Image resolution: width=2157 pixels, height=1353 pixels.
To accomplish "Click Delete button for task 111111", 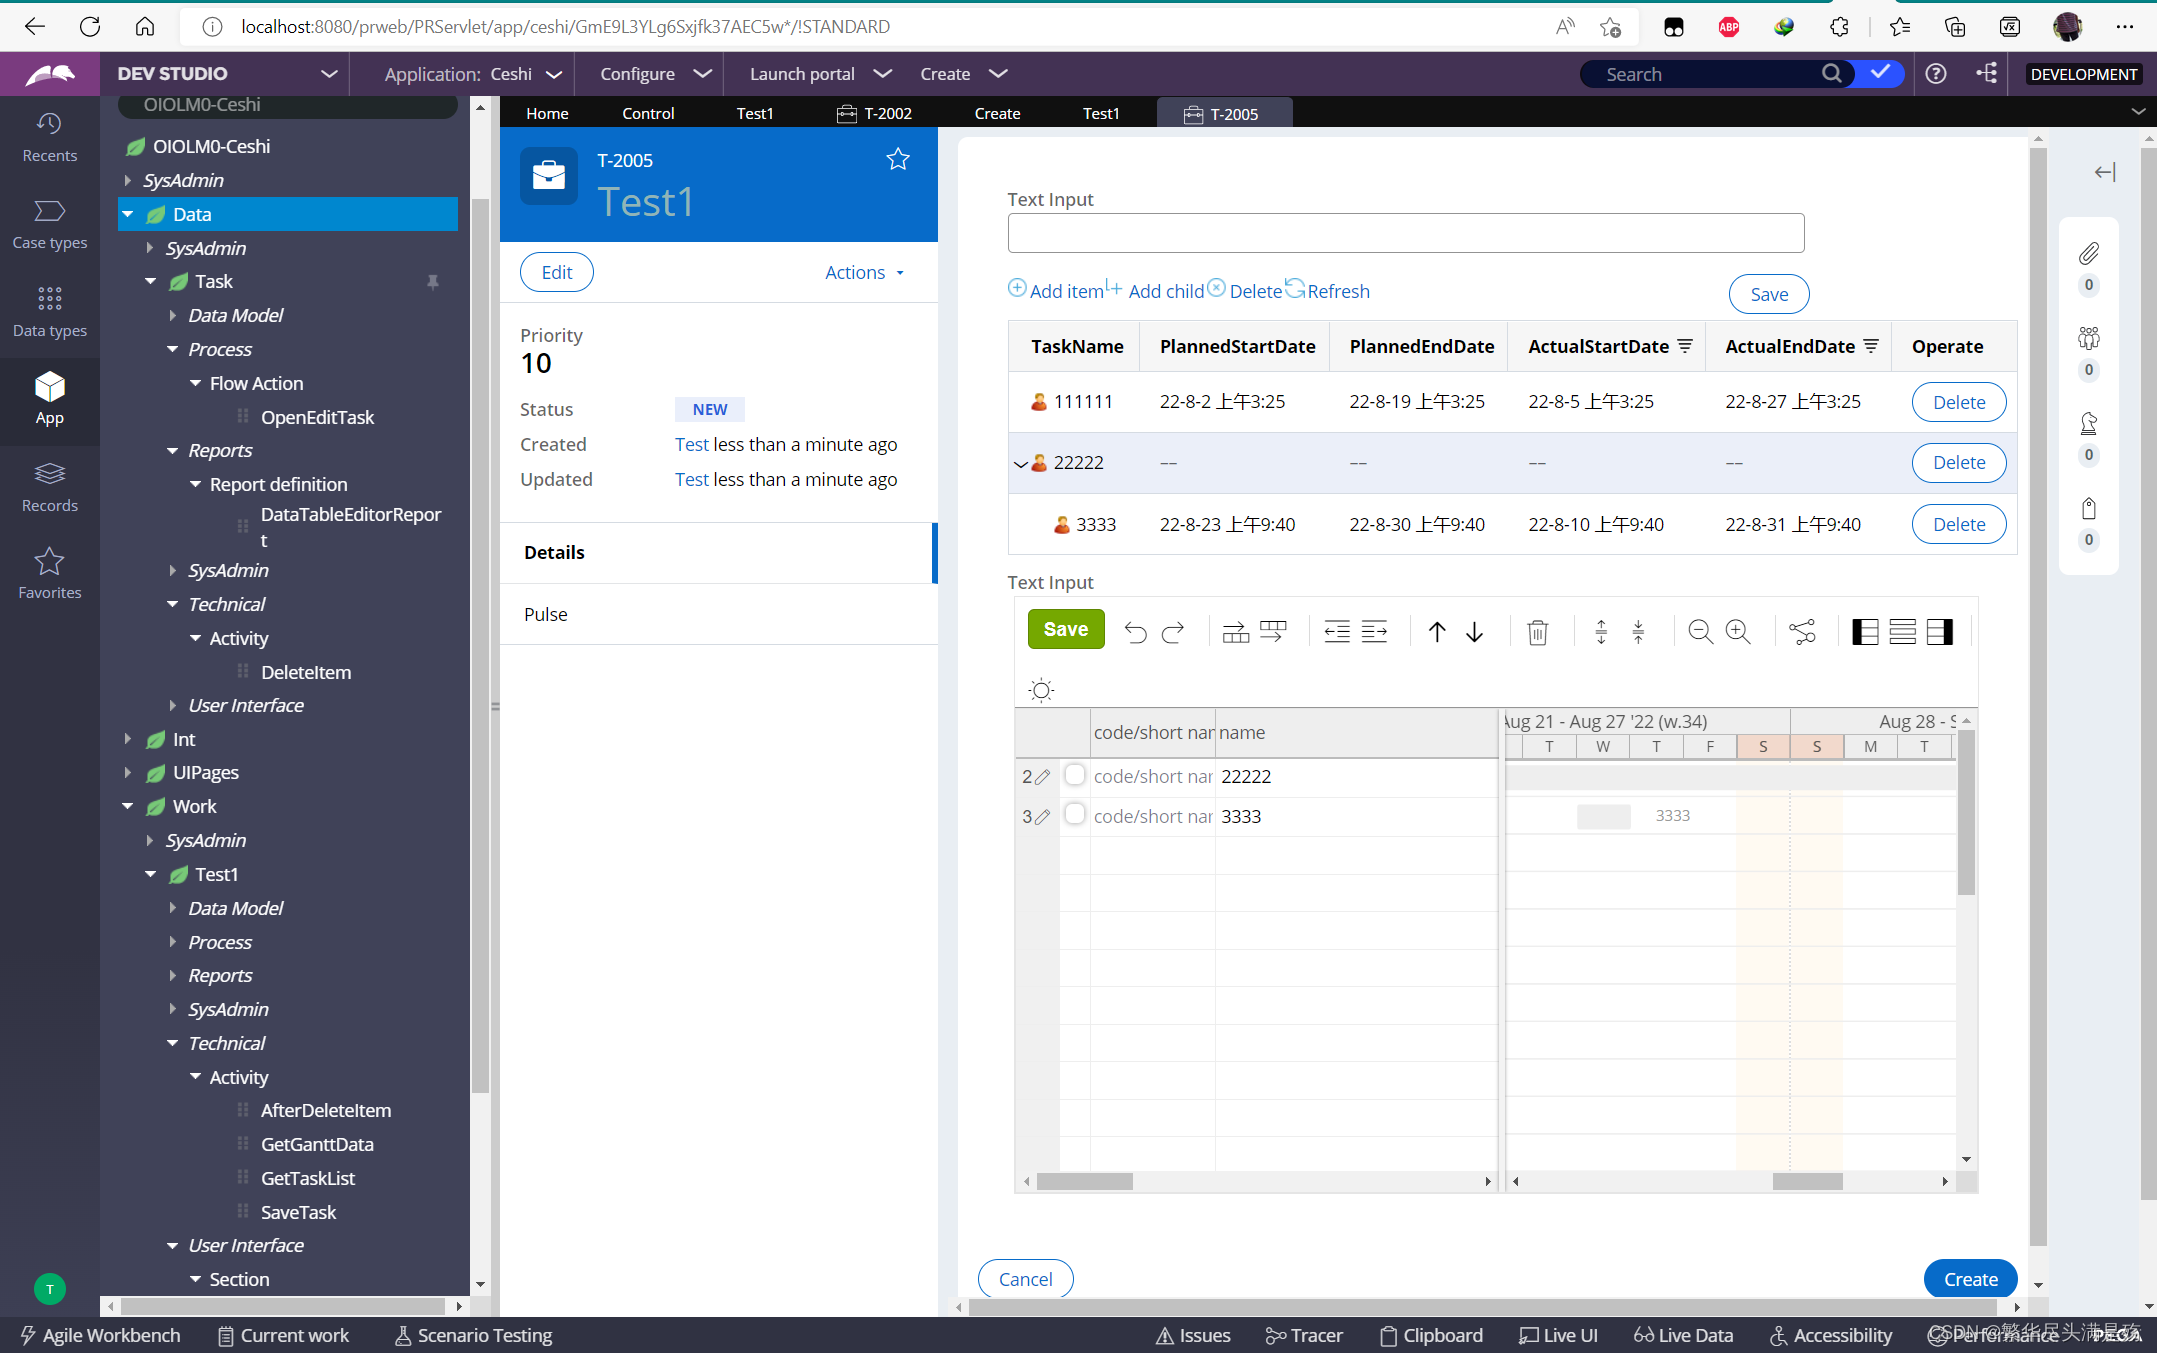I will click(x=1958, y=402).
